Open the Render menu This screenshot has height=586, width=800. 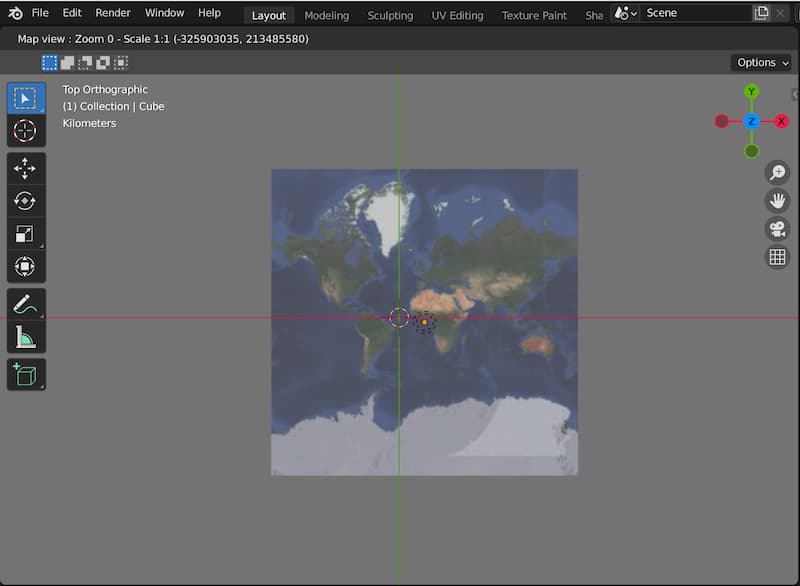pos(113,13)
